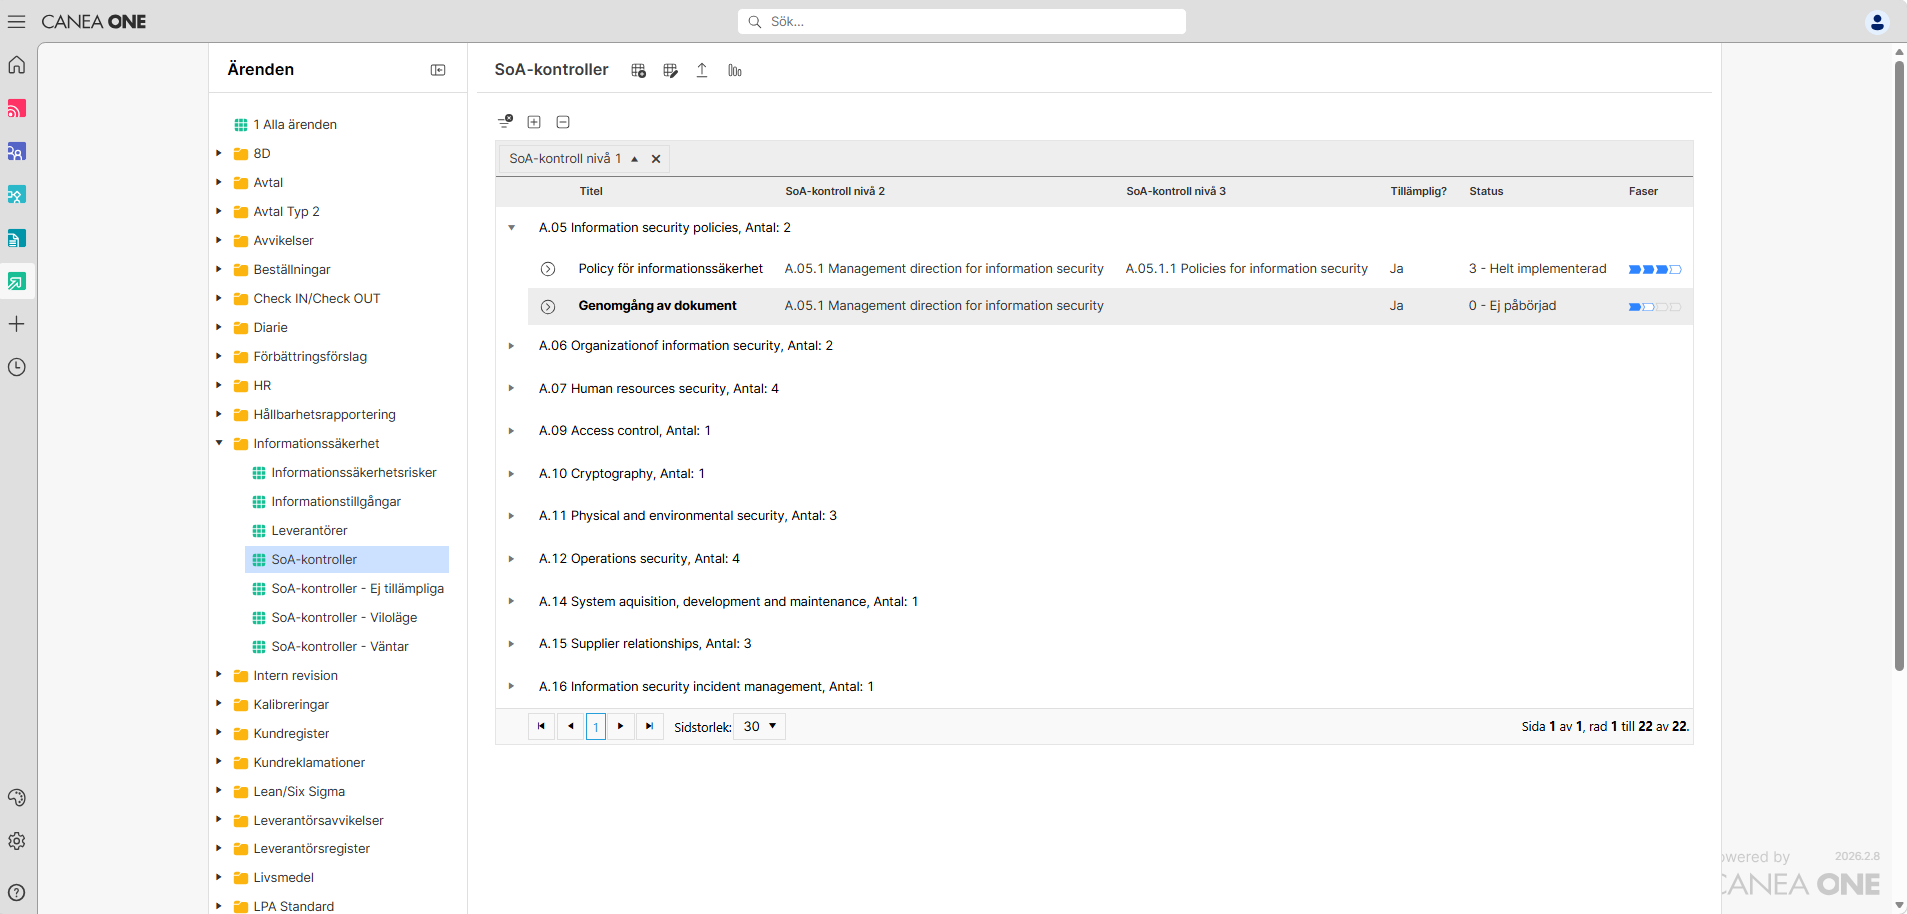
Task: Click the plus add module icon
Action: (17, 324)
